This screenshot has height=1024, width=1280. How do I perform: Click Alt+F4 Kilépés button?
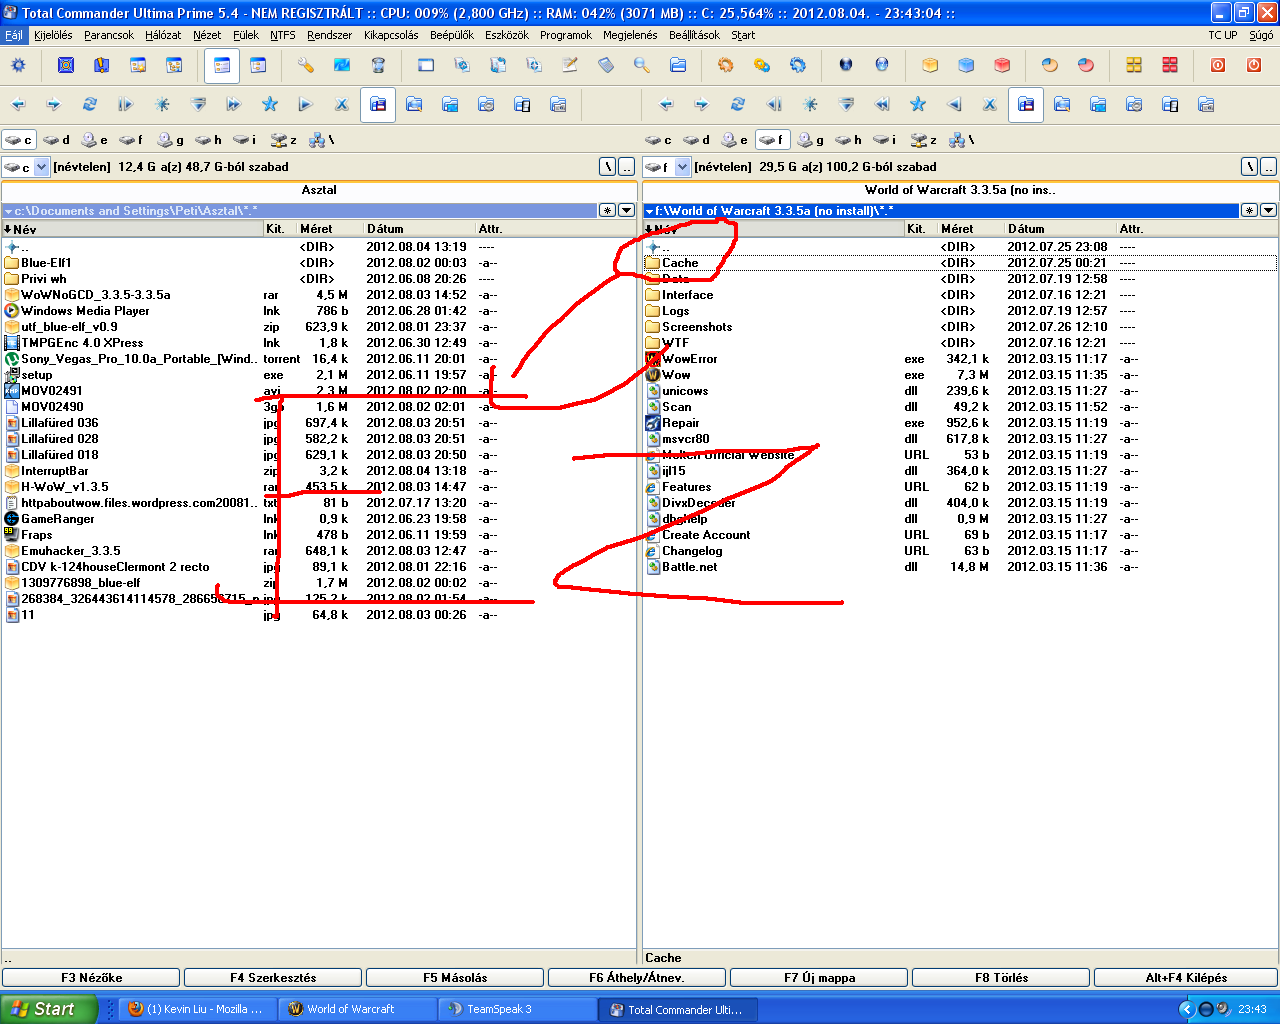[x=1186, y=978]
